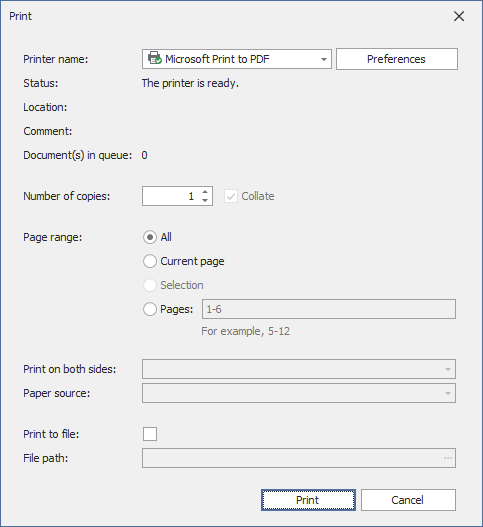The width and height of the screenshot is (483, 527).
Task: Click the 'Number of copies:' label
Action: point(67,196)
